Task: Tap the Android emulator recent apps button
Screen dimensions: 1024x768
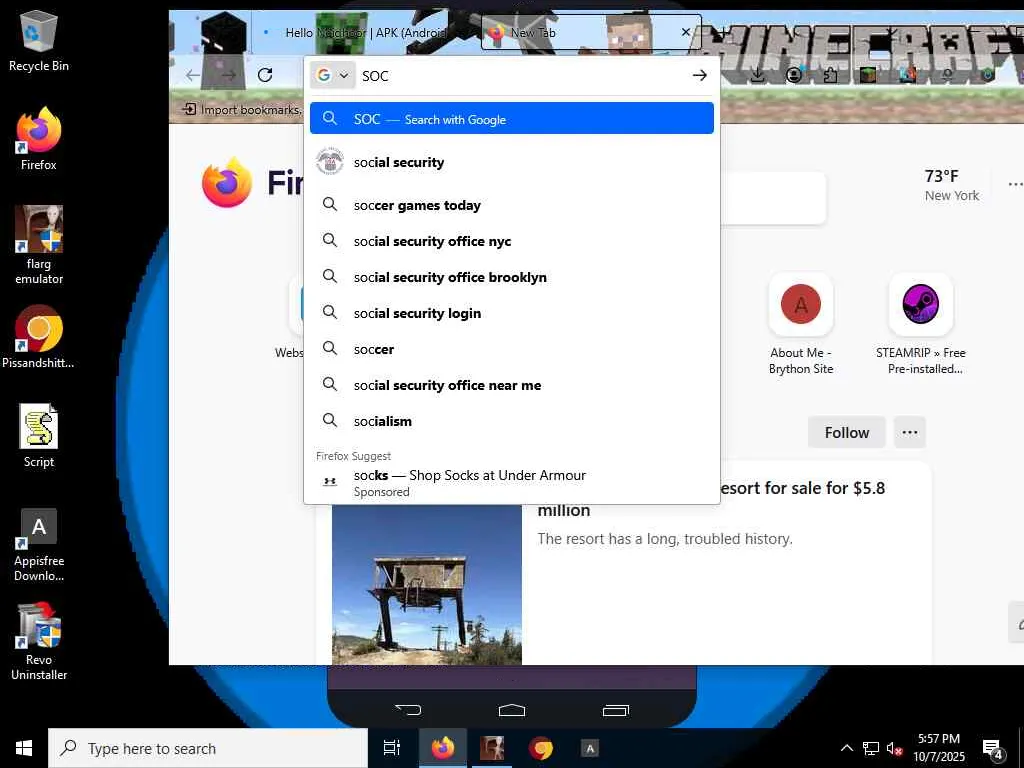Action: (x=615, y=710)
